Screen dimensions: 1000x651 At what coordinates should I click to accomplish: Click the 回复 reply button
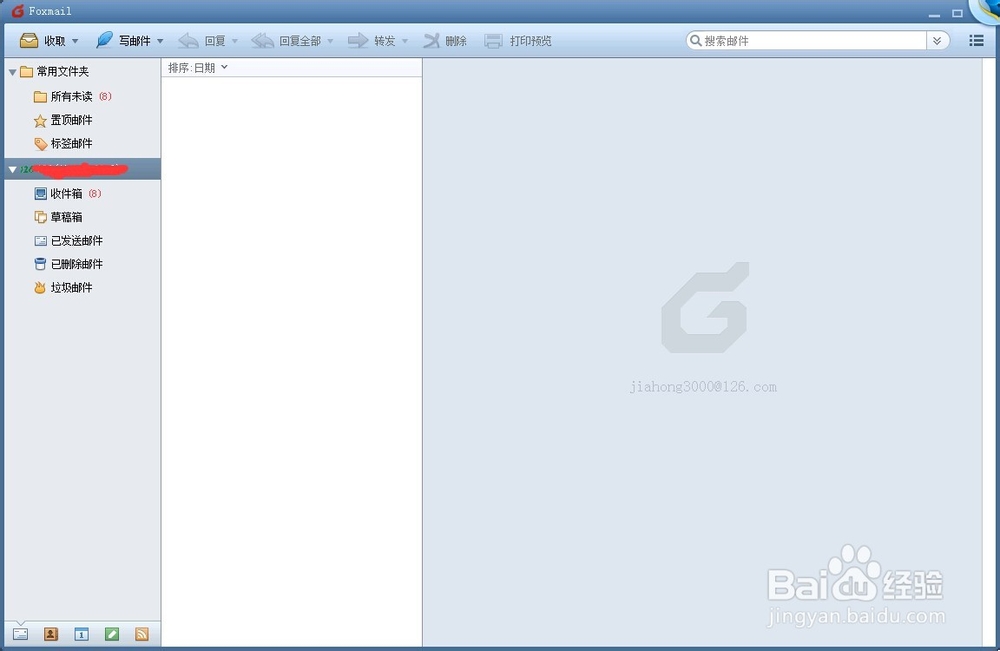(x=202, y=41)
